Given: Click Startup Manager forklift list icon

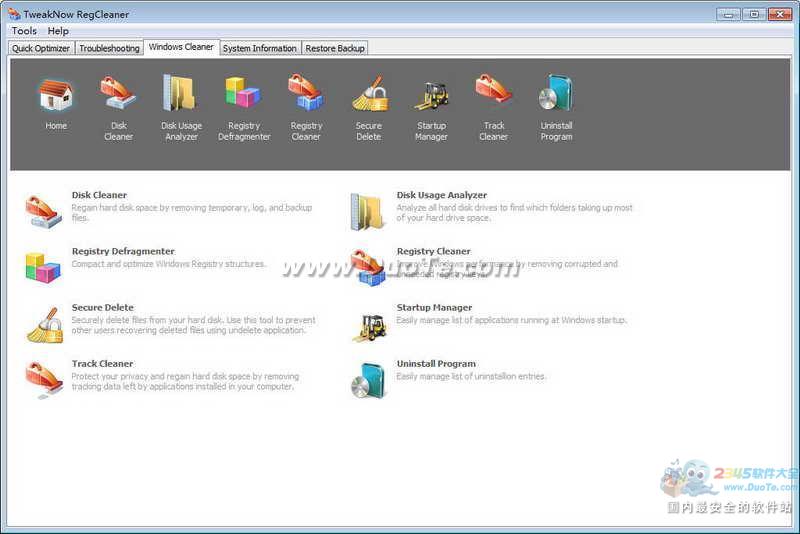Looking at the screenshot, I should (369, 327).
